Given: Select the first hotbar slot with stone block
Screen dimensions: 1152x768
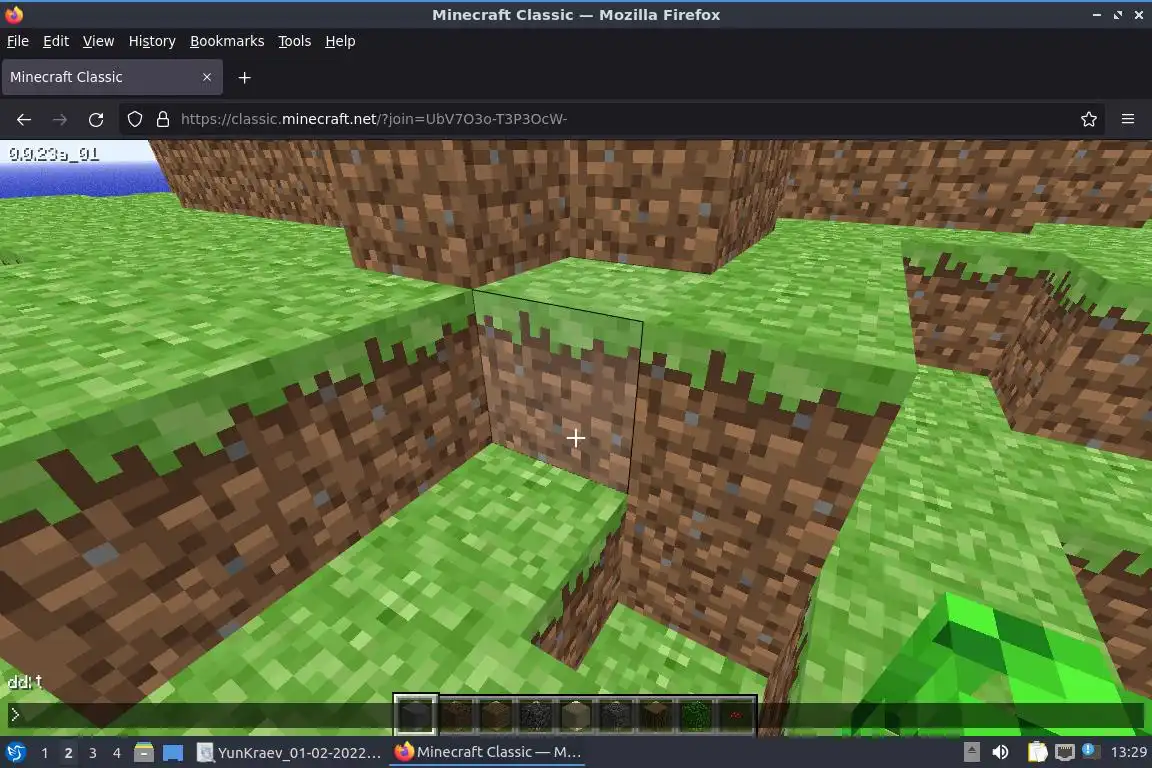Looking at the screenshot, I should (x=416, y=714).
